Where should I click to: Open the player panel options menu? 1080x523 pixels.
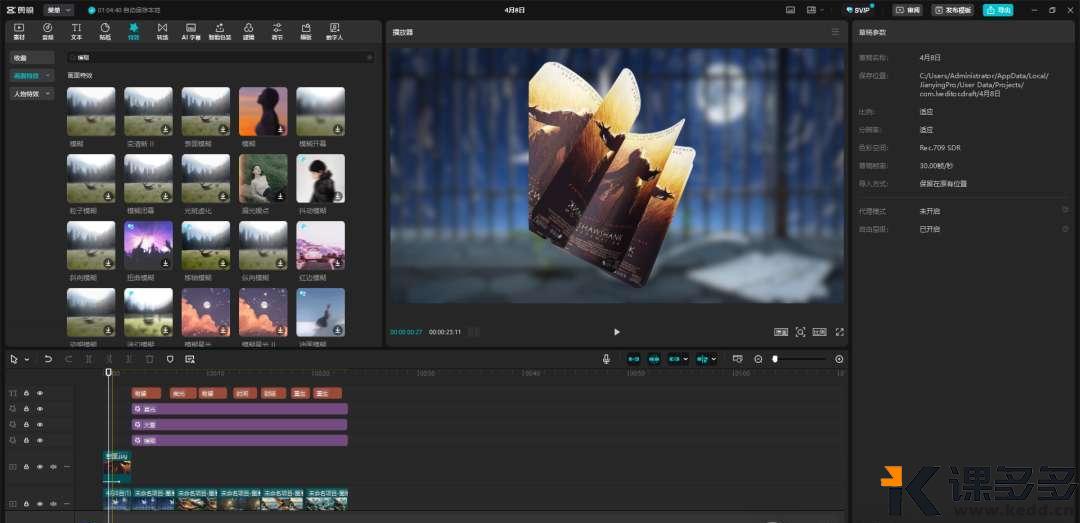click(835, 32)
